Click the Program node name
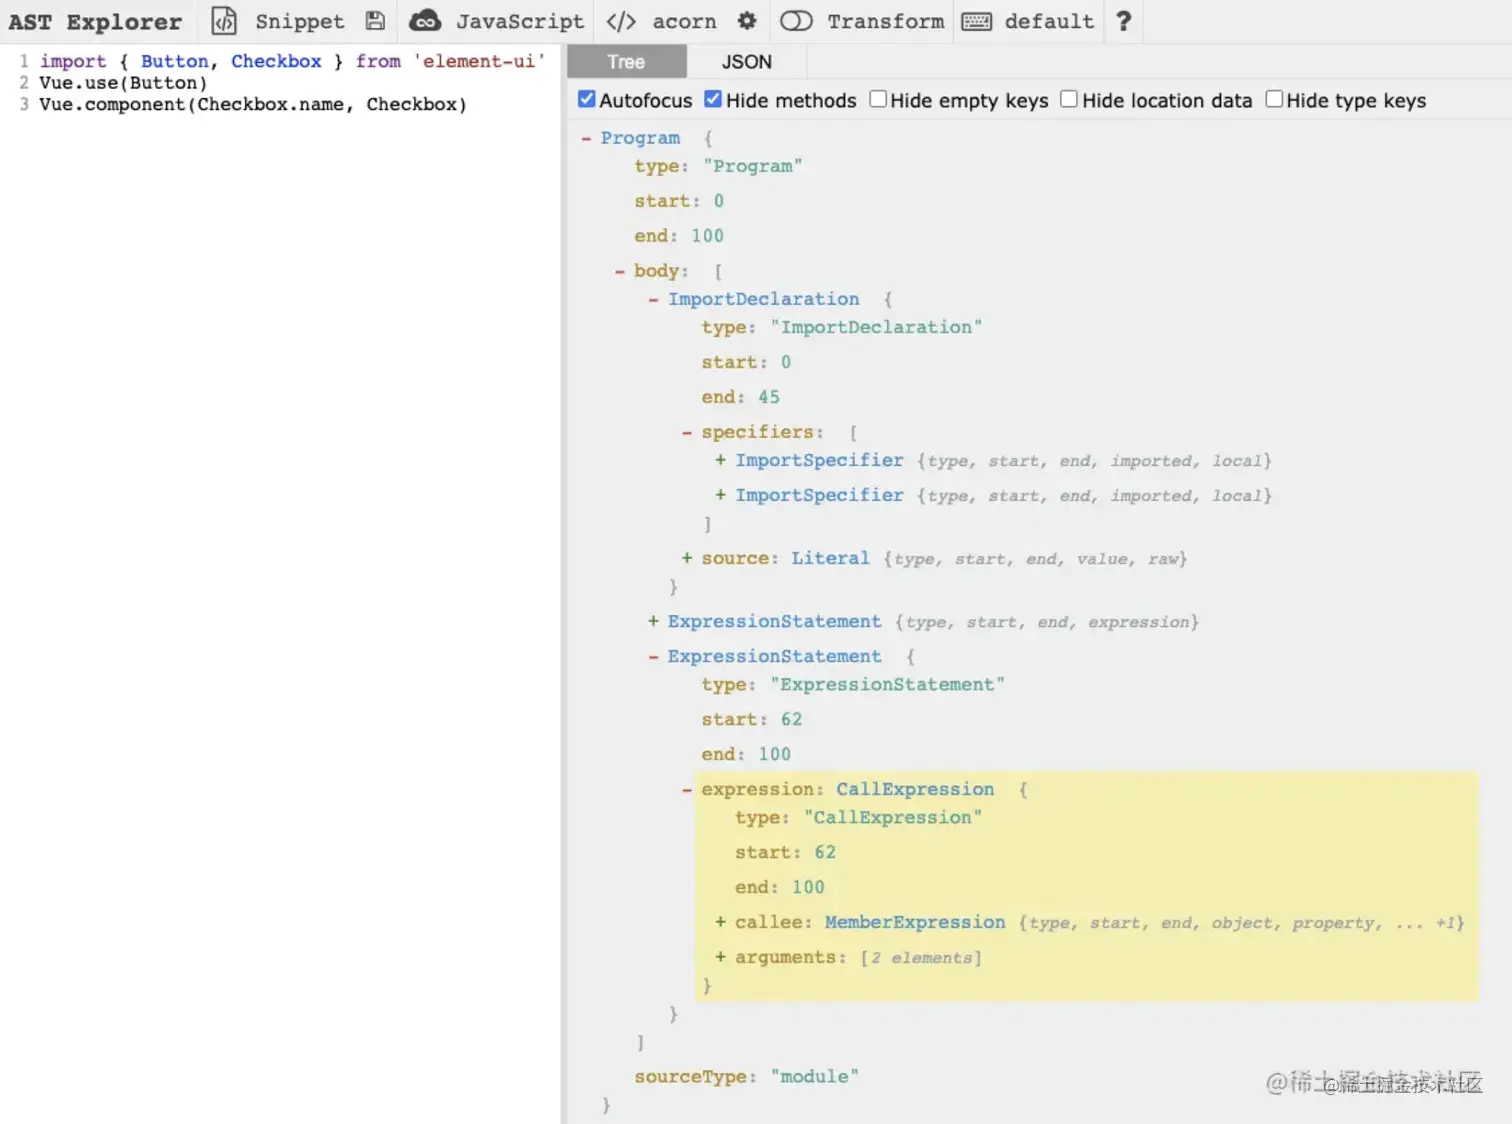 (x=640, y=138)
